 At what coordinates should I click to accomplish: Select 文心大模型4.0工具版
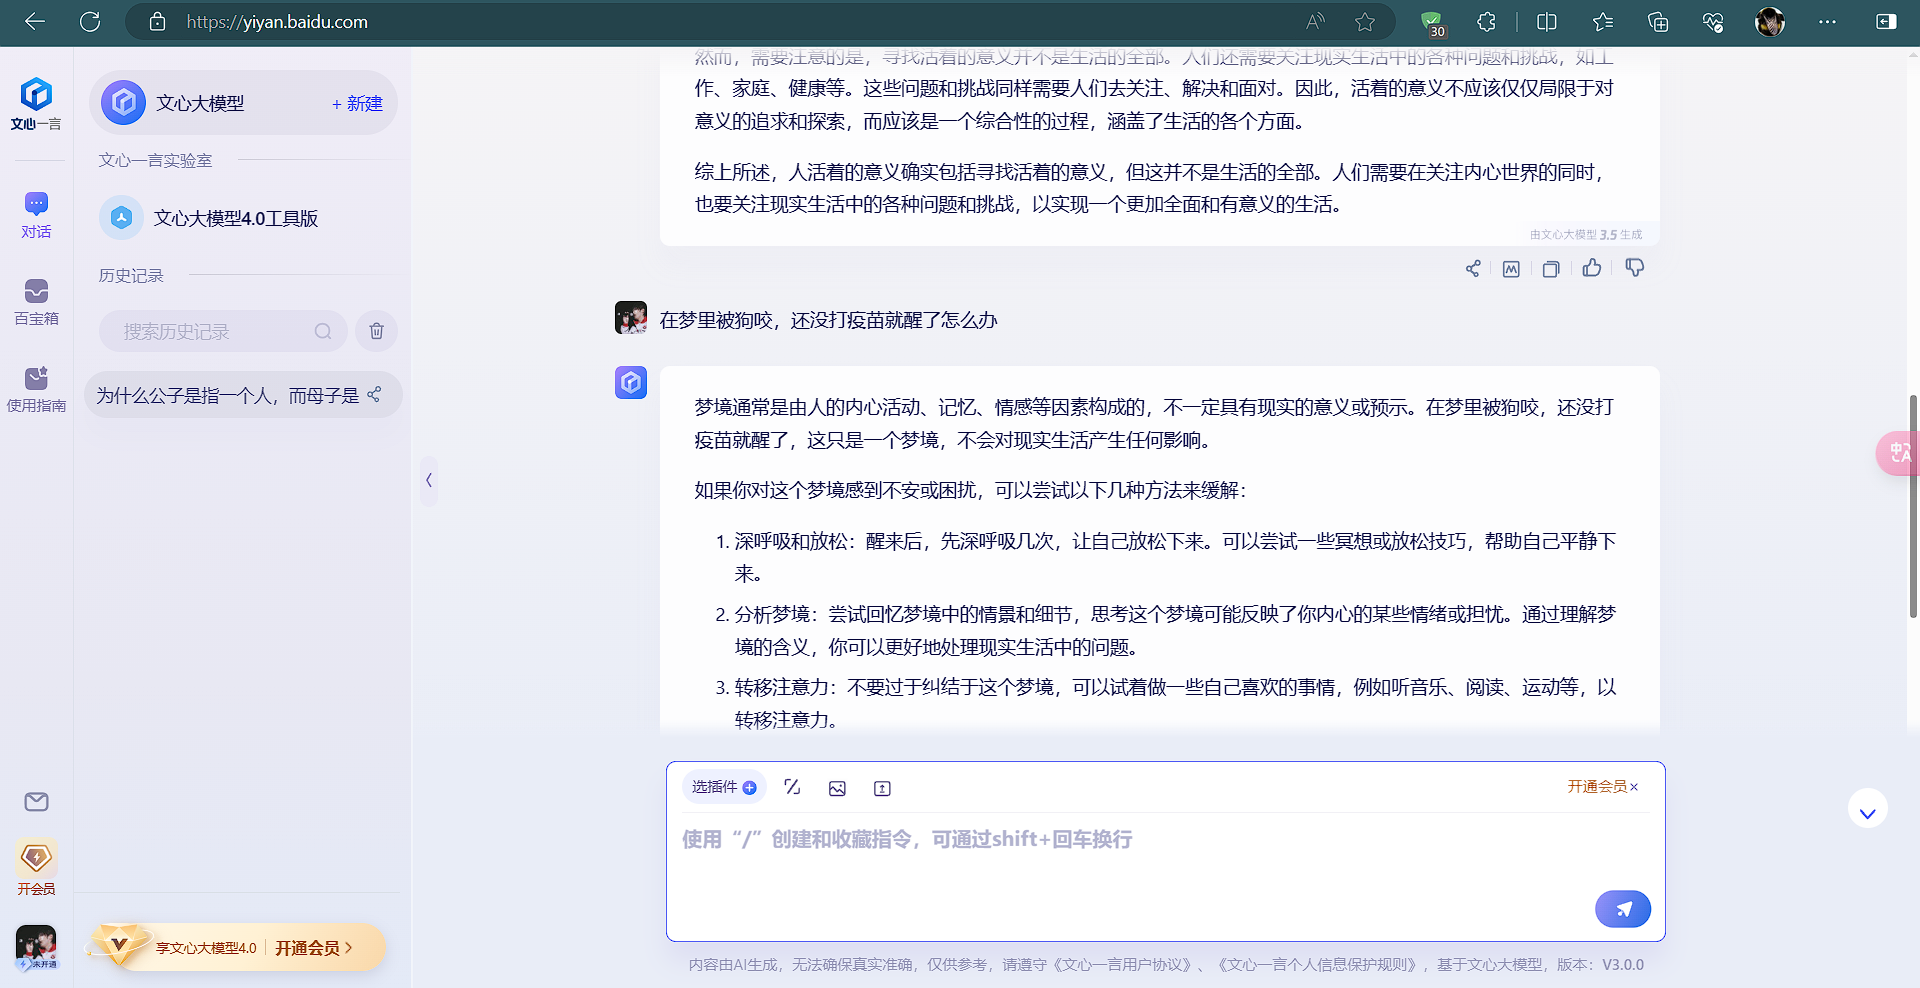pos(235,218)
